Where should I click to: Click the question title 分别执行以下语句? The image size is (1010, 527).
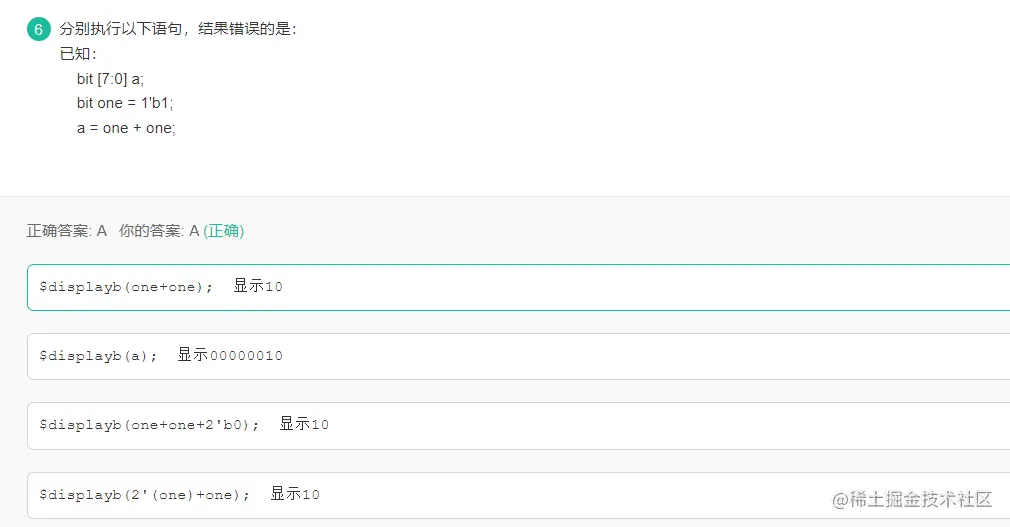pos(178,29)
